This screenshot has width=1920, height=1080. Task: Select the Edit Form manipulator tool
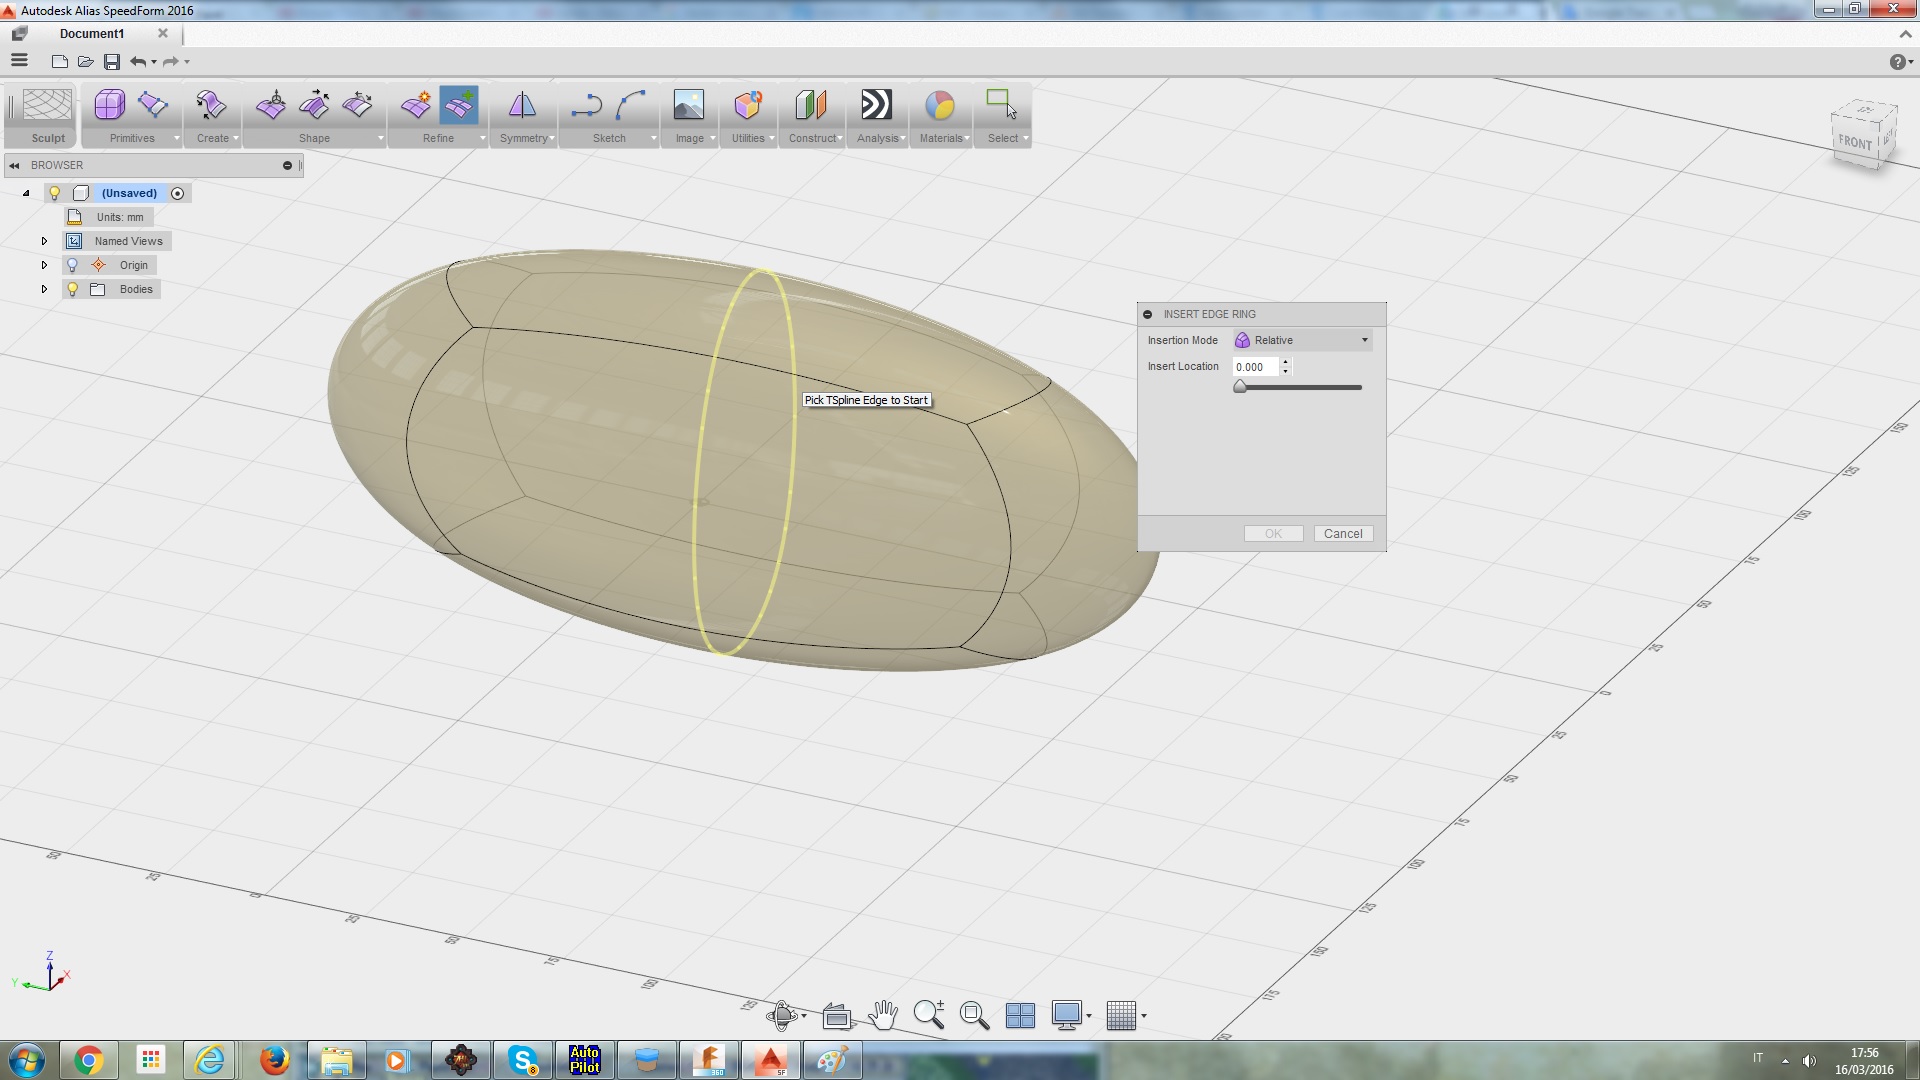point(271,105)
